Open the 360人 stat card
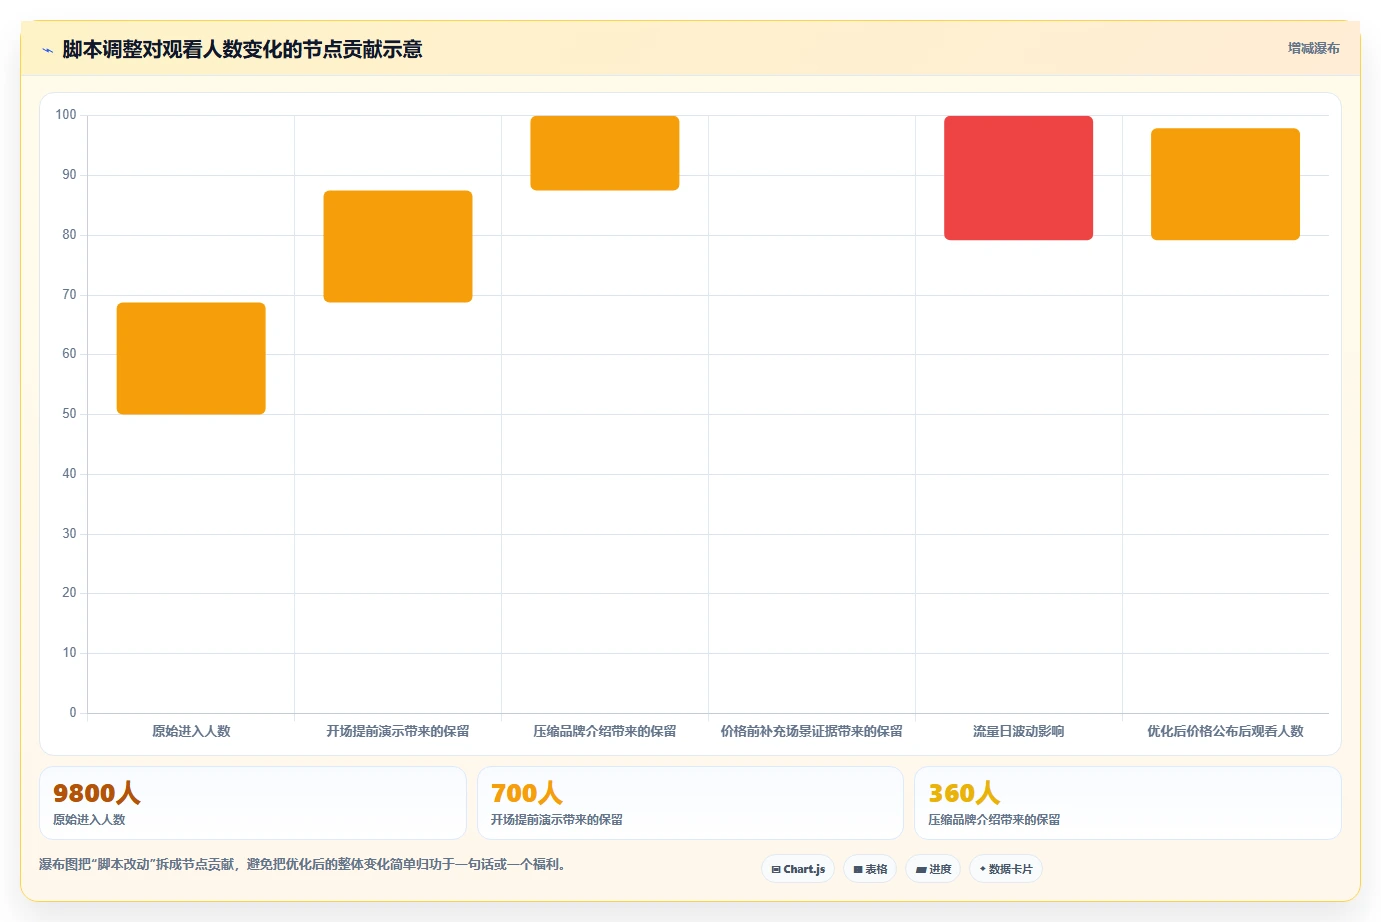 (1128, 803)
